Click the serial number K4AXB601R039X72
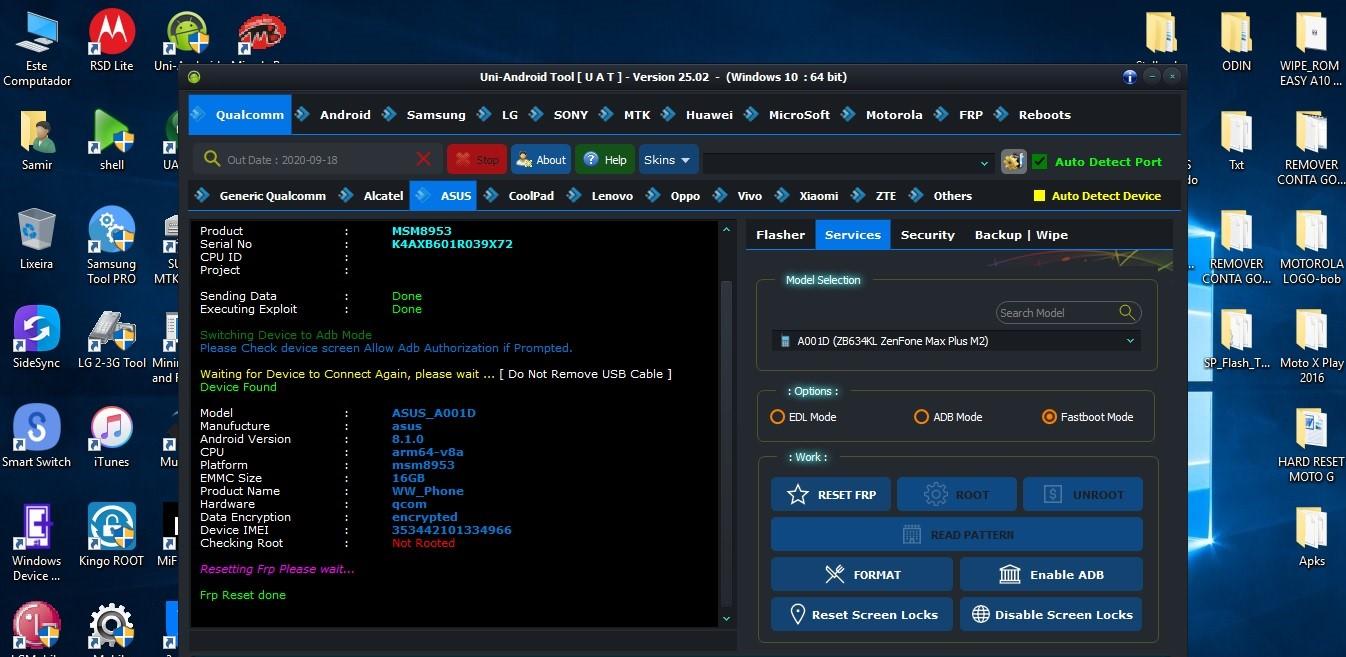This screenshot has height=657, width=1346. coord(452,244)
